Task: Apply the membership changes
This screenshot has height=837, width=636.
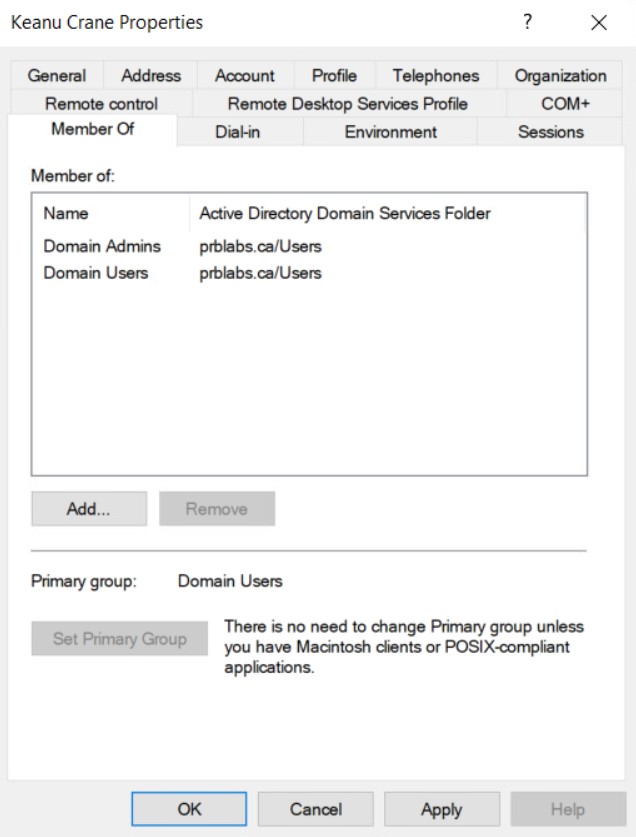Action: point(441,809)
